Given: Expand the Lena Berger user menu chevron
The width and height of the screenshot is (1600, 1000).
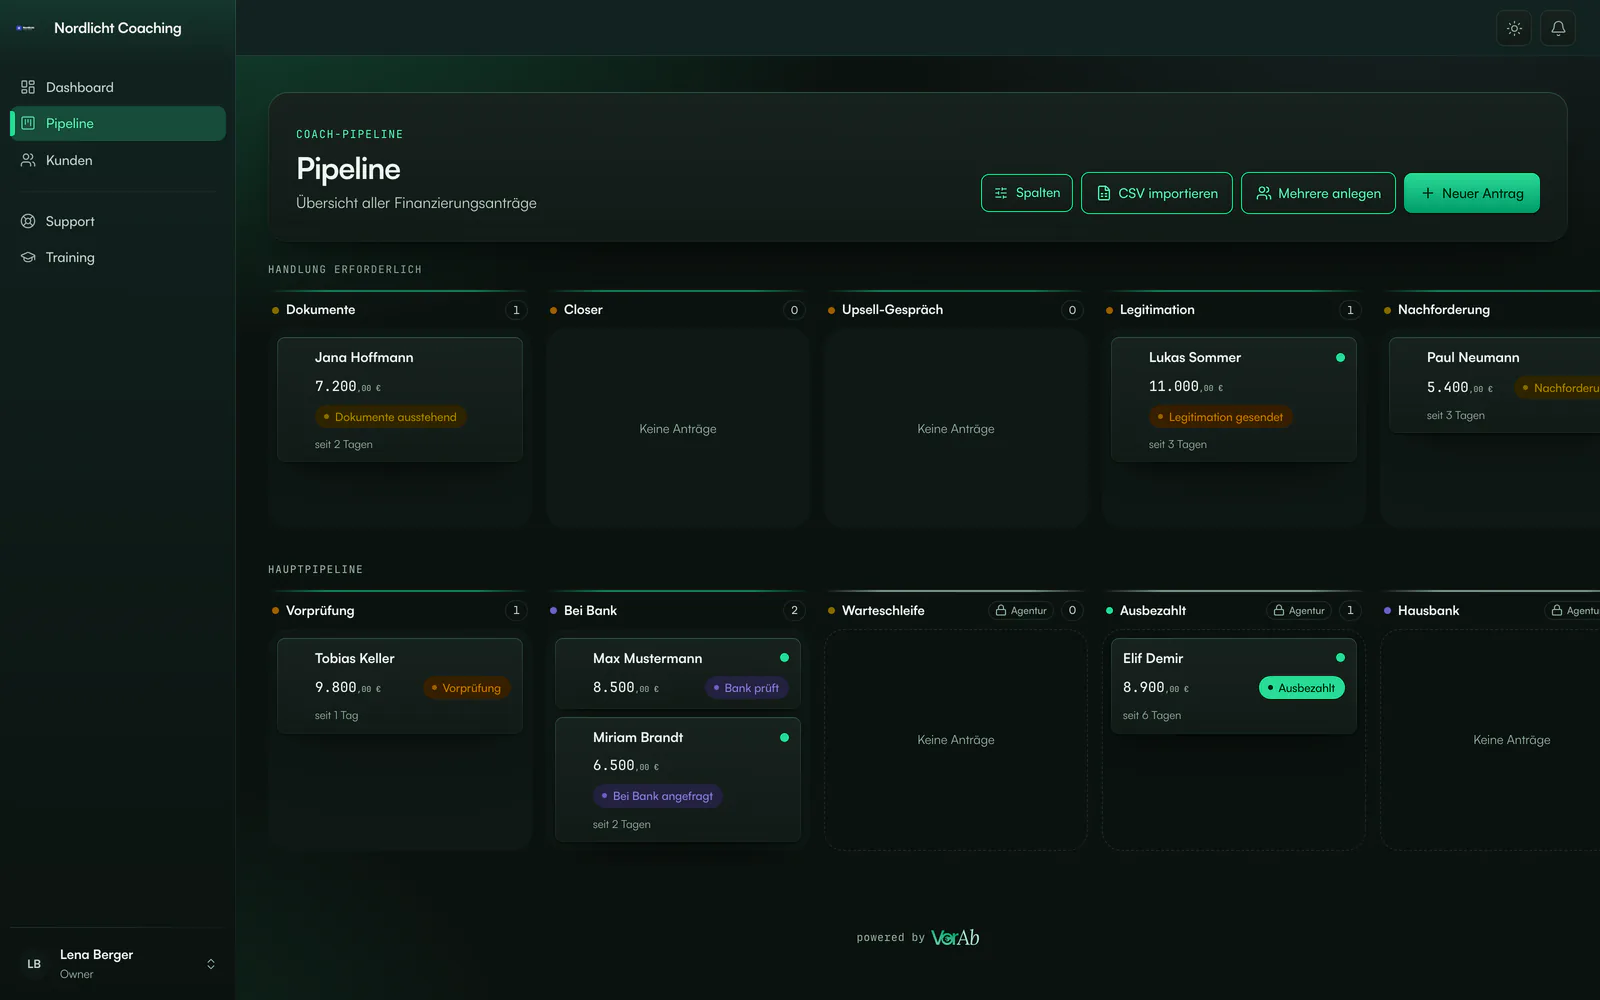Looking at the screenshot, I should (211, 964).
